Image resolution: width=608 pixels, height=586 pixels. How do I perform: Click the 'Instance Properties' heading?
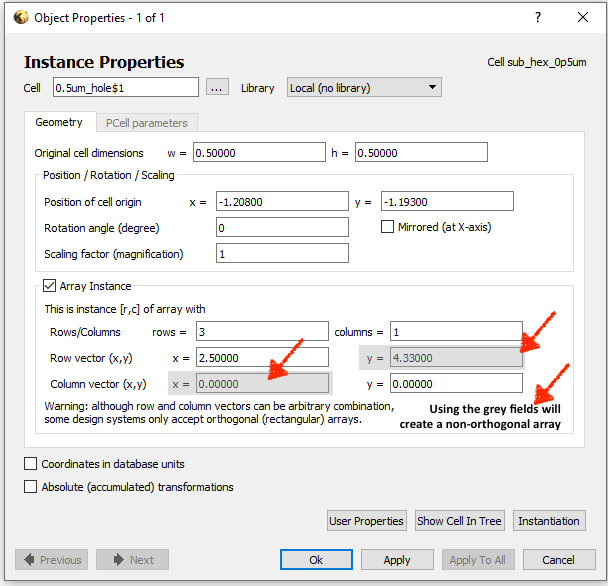coord(104,62)
